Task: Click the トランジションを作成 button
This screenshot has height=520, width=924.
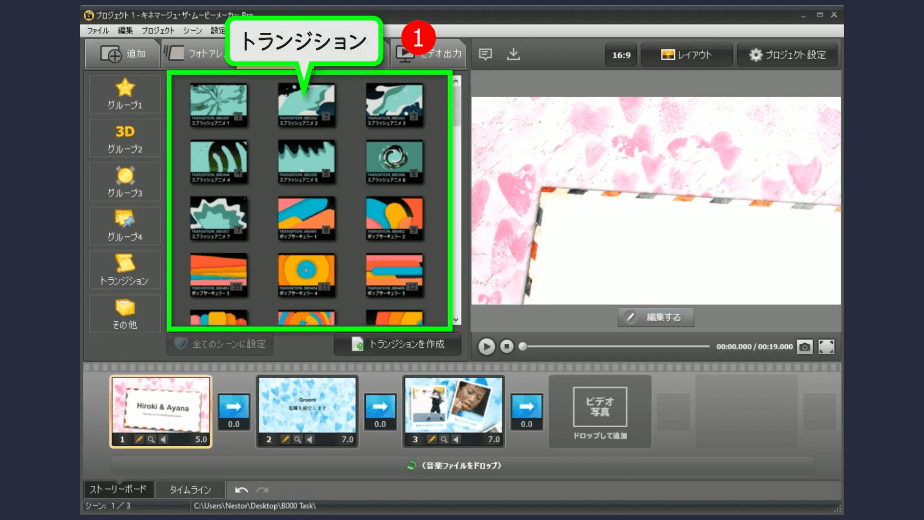Action: pos(397,344)
